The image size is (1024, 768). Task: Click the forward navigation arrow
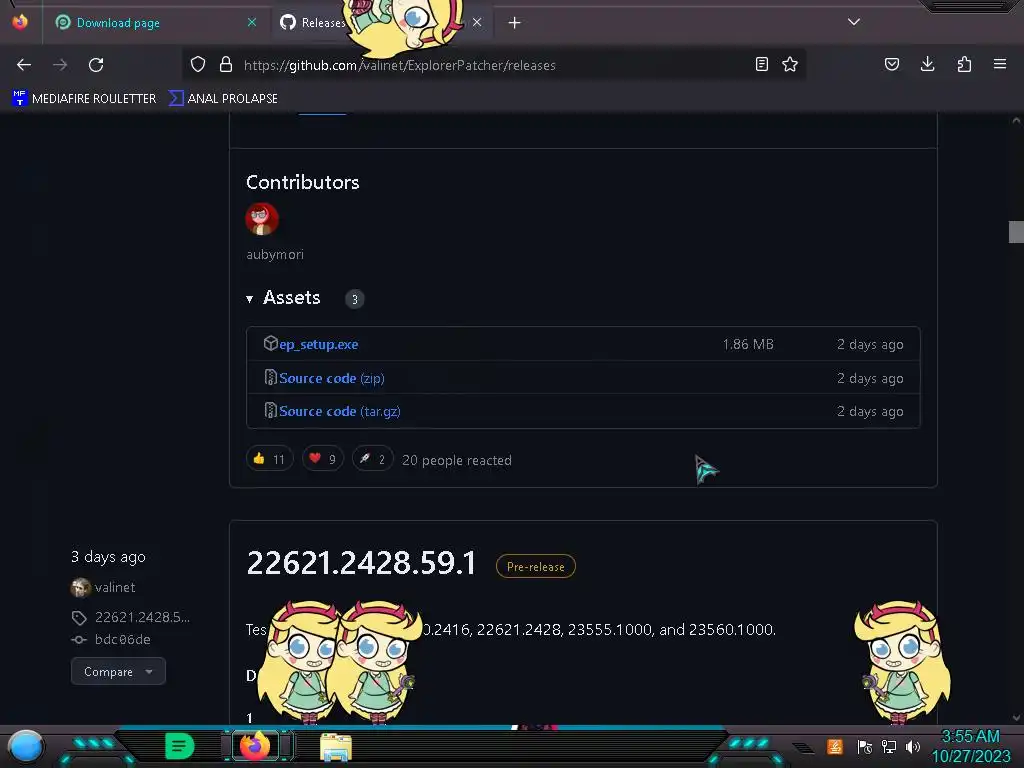point(60,65)
